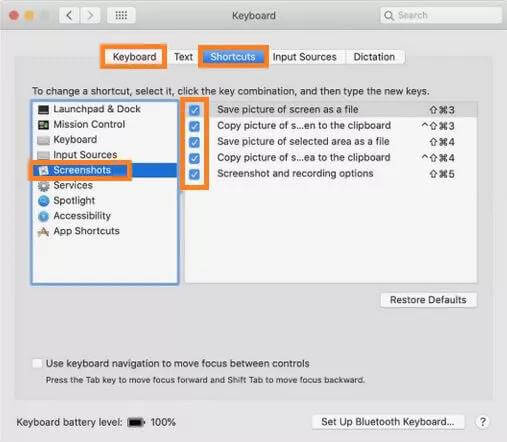This screenshot has height=442, width=507.
Task: Uncheck Copy picture of selected area to clipboard
Action: pos(194,158)
